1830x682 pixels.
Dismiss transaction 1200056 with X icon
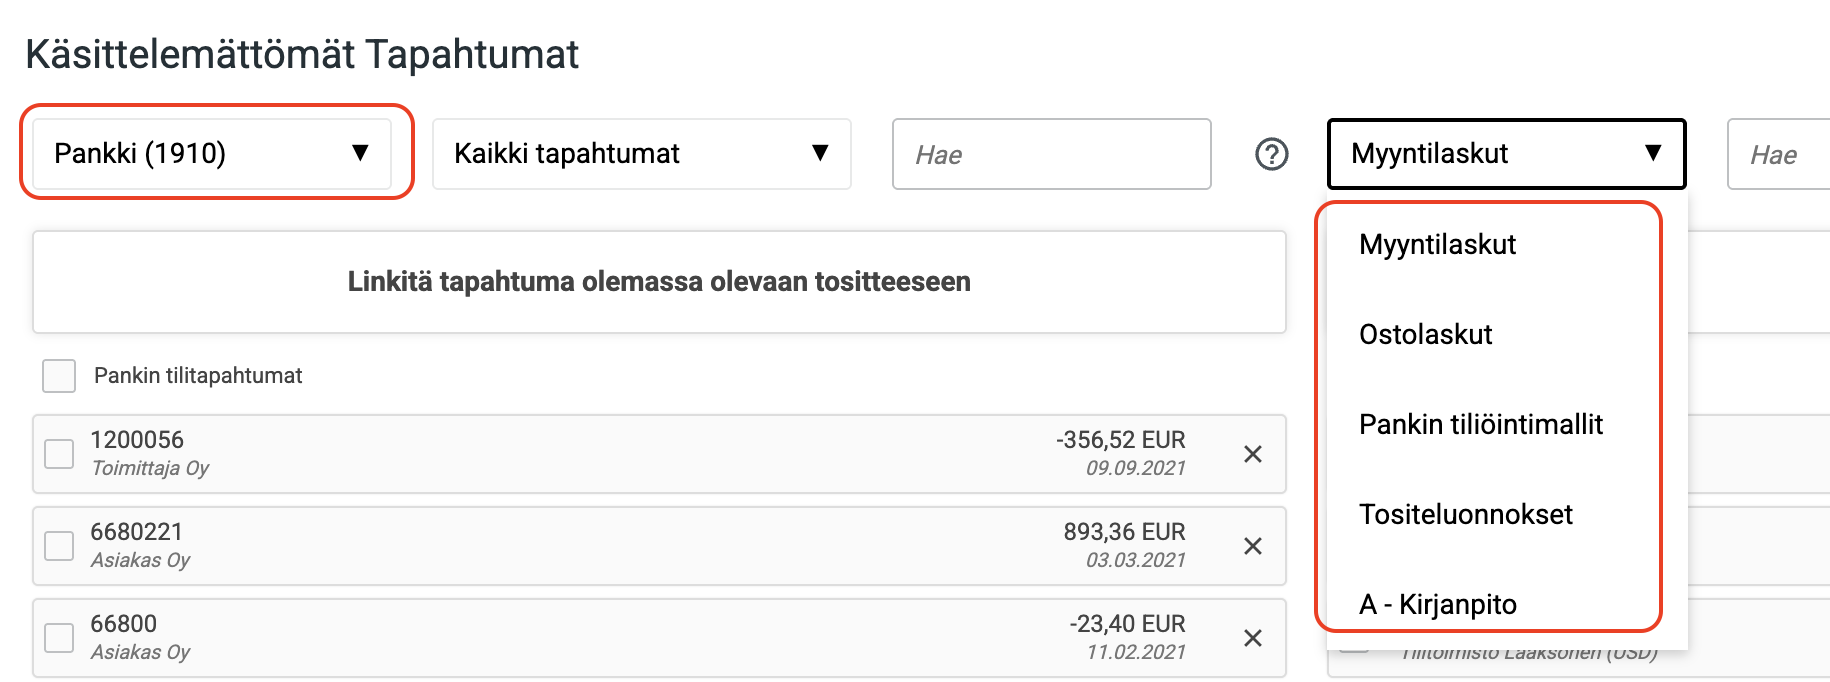pyautogui.click(x=1252, y=454)
